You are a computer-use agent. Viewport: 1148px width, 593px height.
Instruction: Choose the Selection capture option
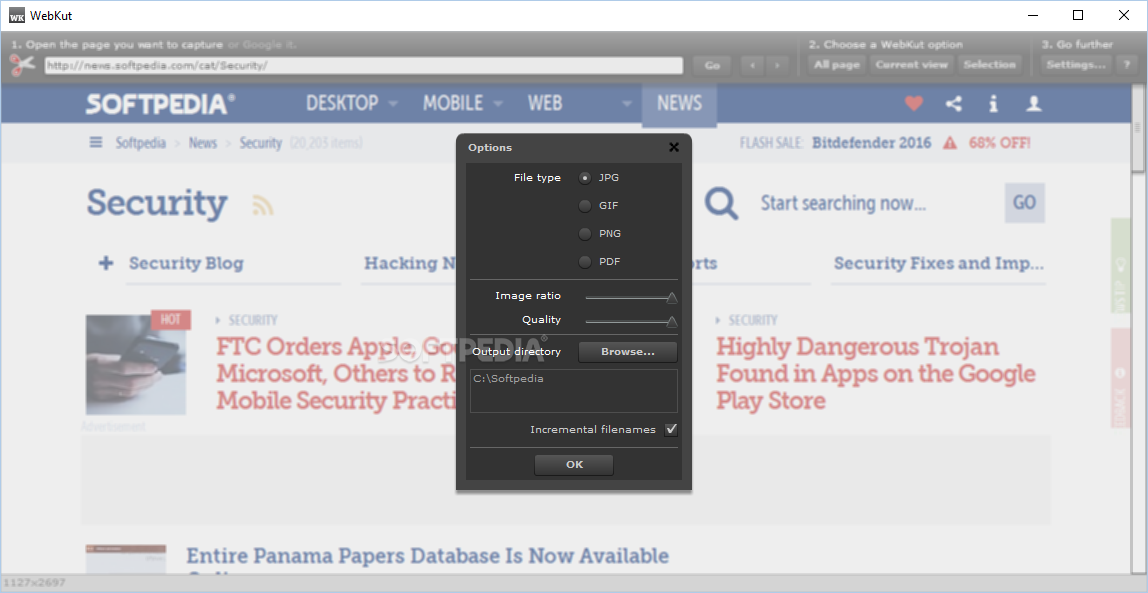coord(989,64)
